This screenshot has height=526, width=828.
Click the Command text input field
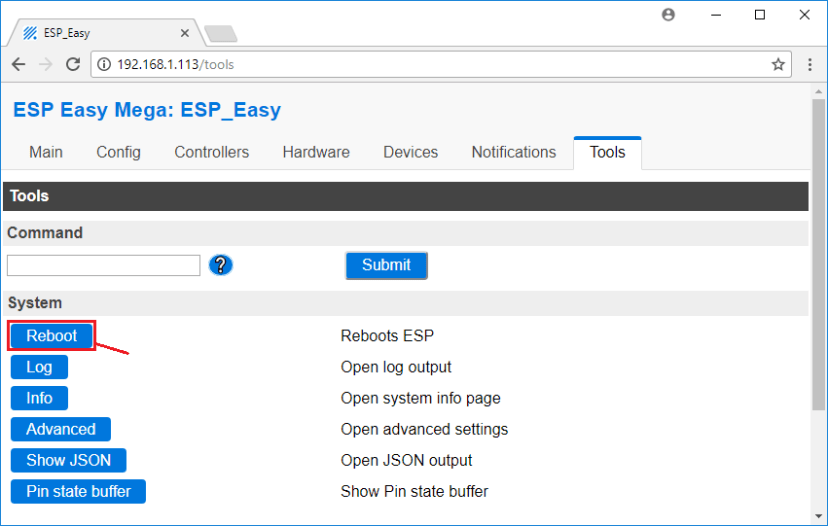click(104, 265)
